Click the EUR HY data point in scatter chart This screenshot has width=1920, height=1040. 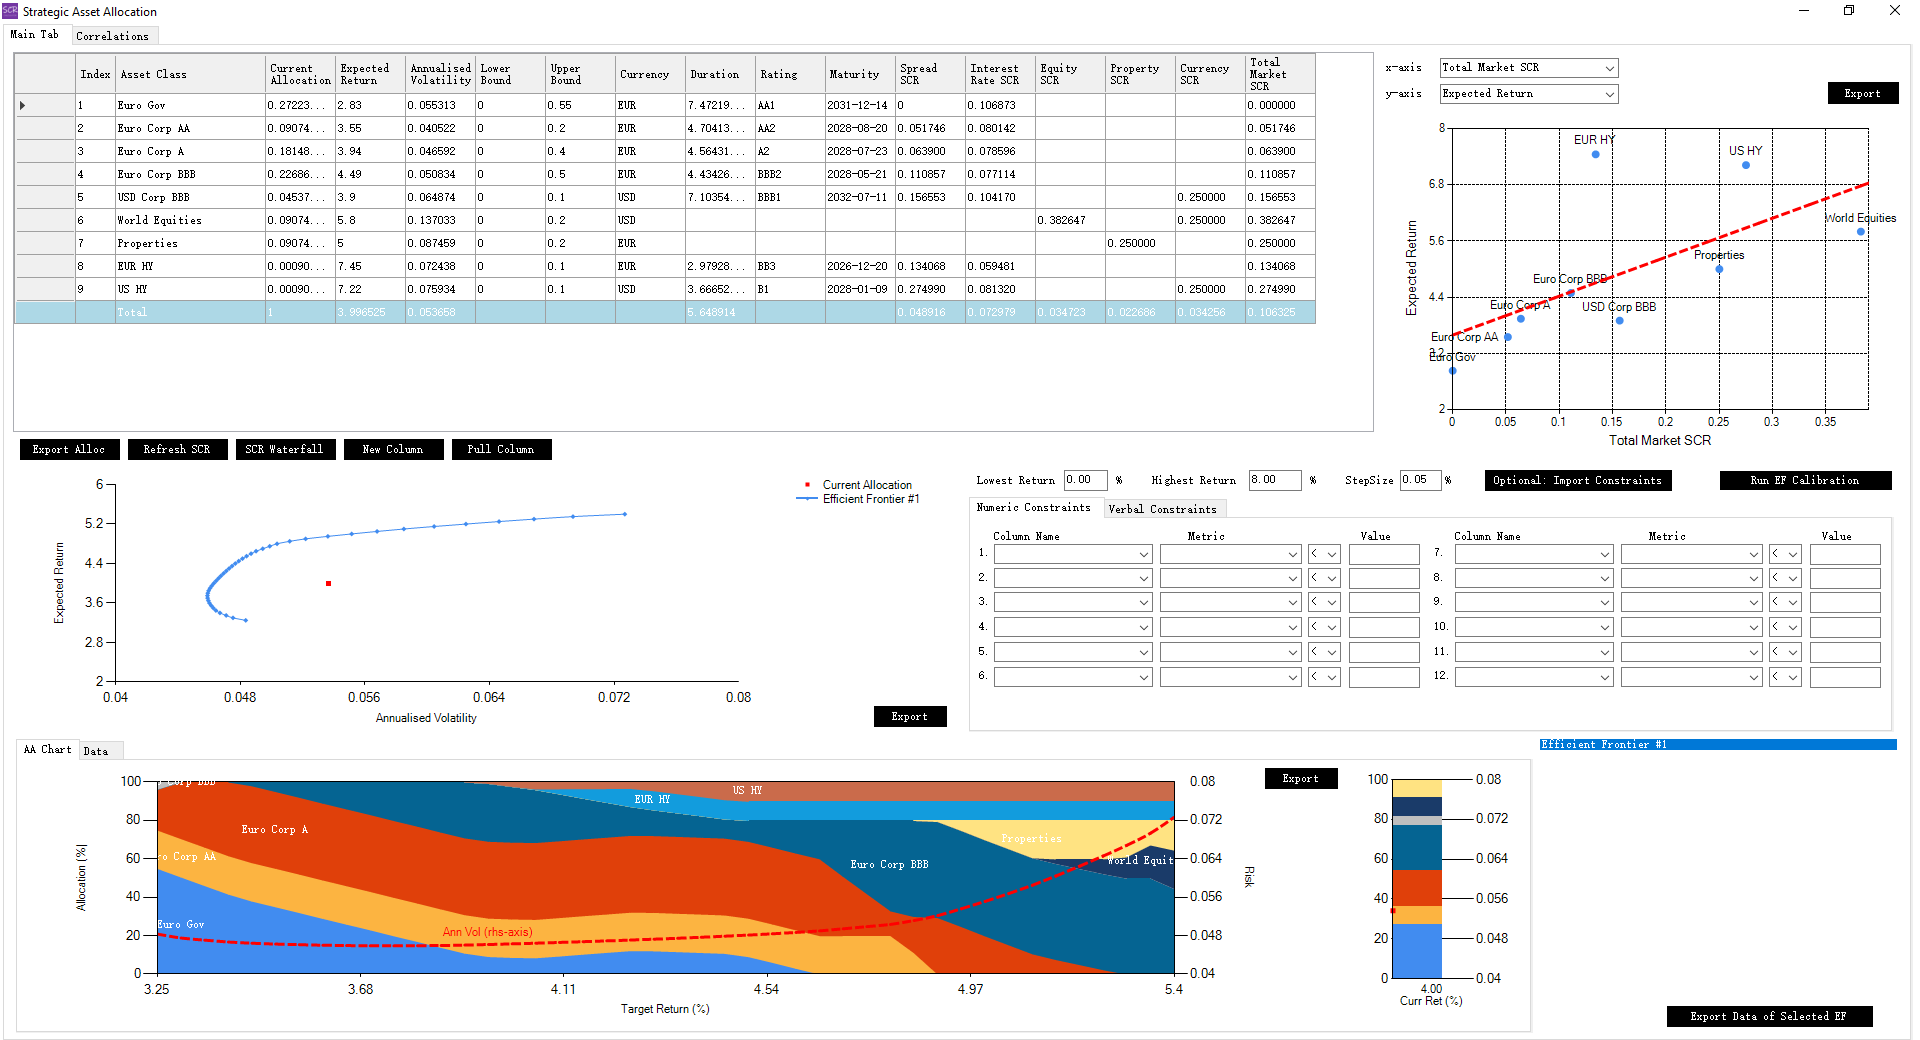coord(1595,154)
